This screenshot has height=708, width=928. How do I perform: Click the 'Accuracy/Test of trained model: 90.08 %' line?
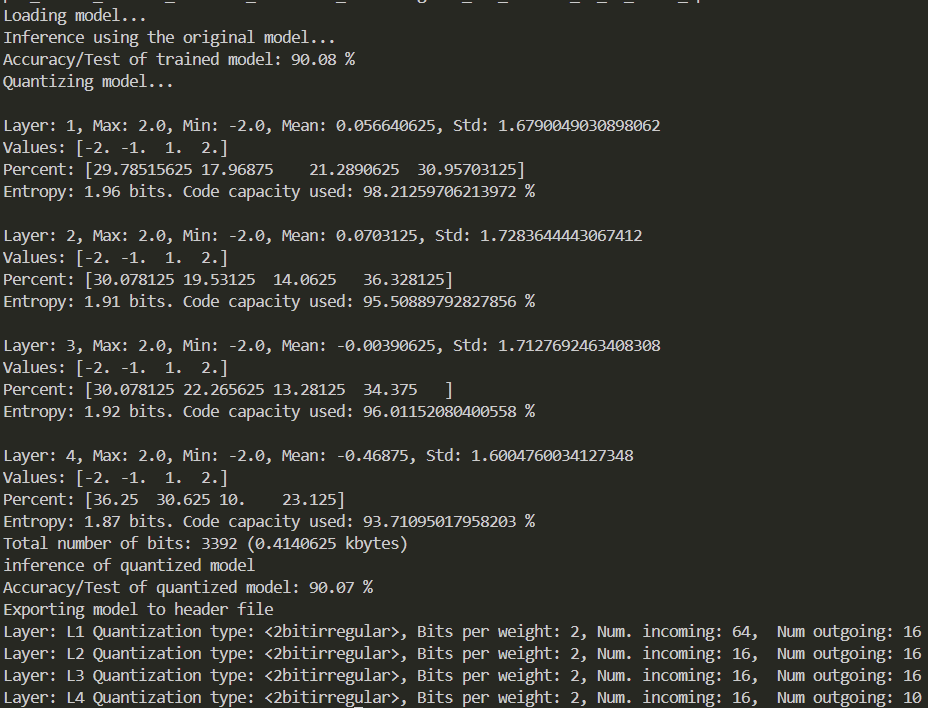point(179,60)
